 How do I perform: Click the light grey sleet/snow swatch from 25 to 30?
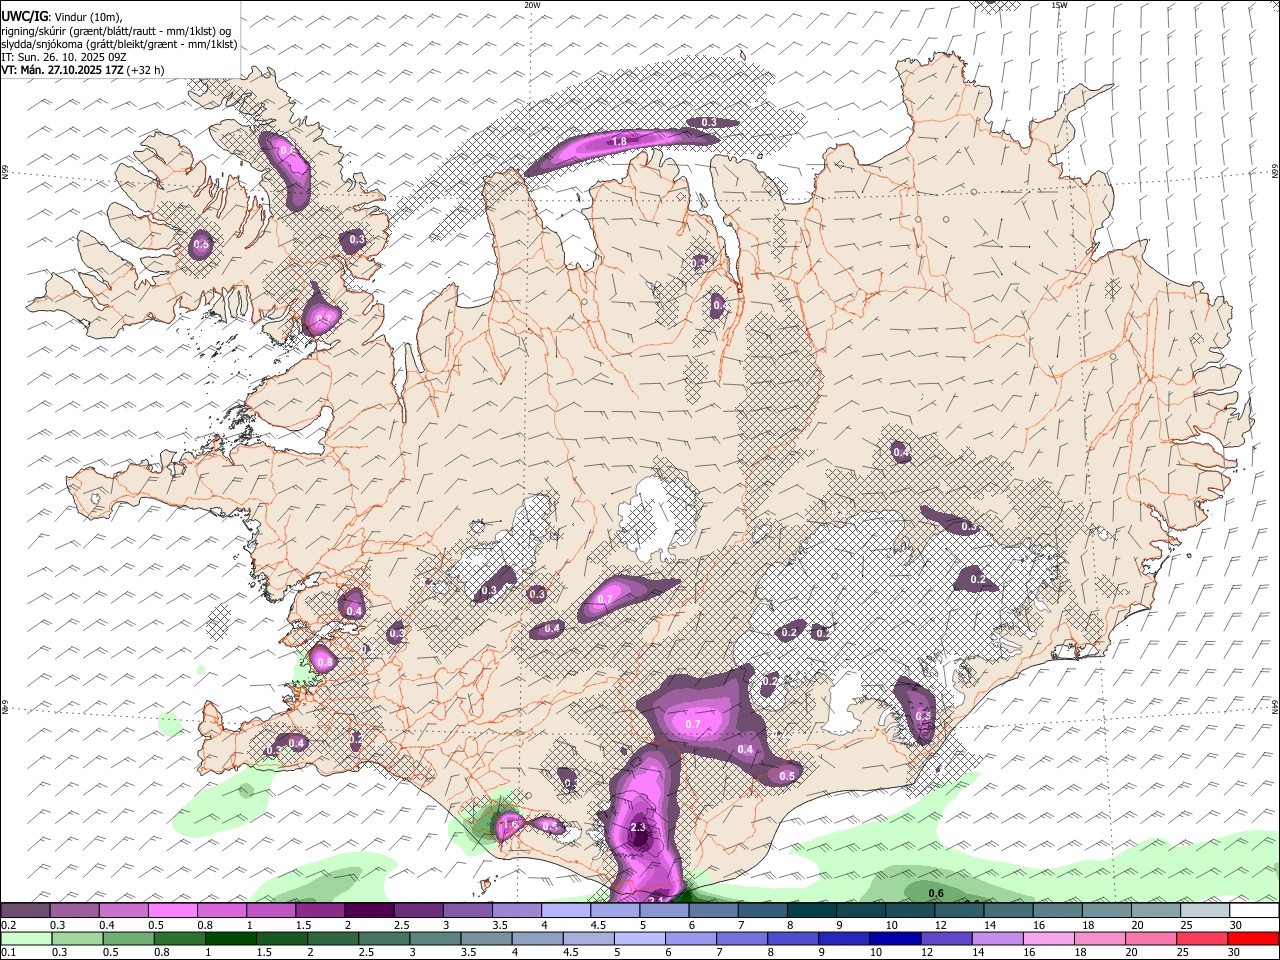coord(1204,910)
